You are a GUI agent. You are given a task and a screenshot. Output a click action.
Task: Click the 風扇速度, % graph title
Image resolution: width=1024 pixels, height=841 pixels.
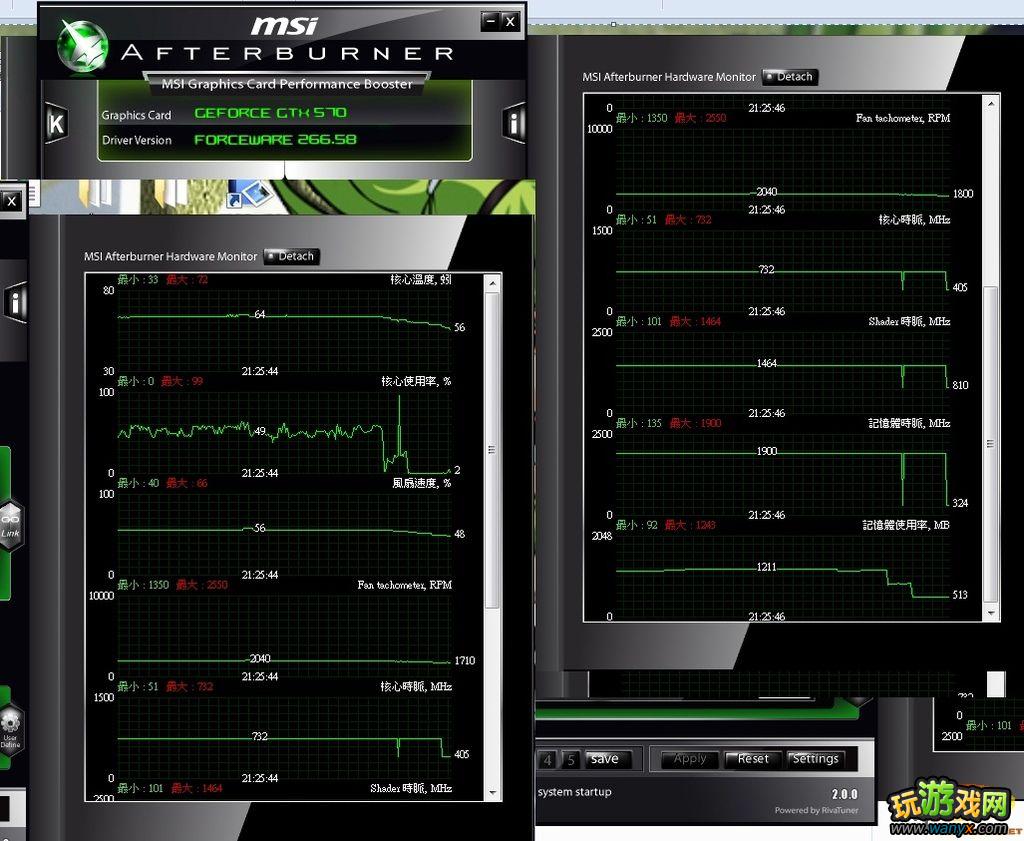pos(421,483)
